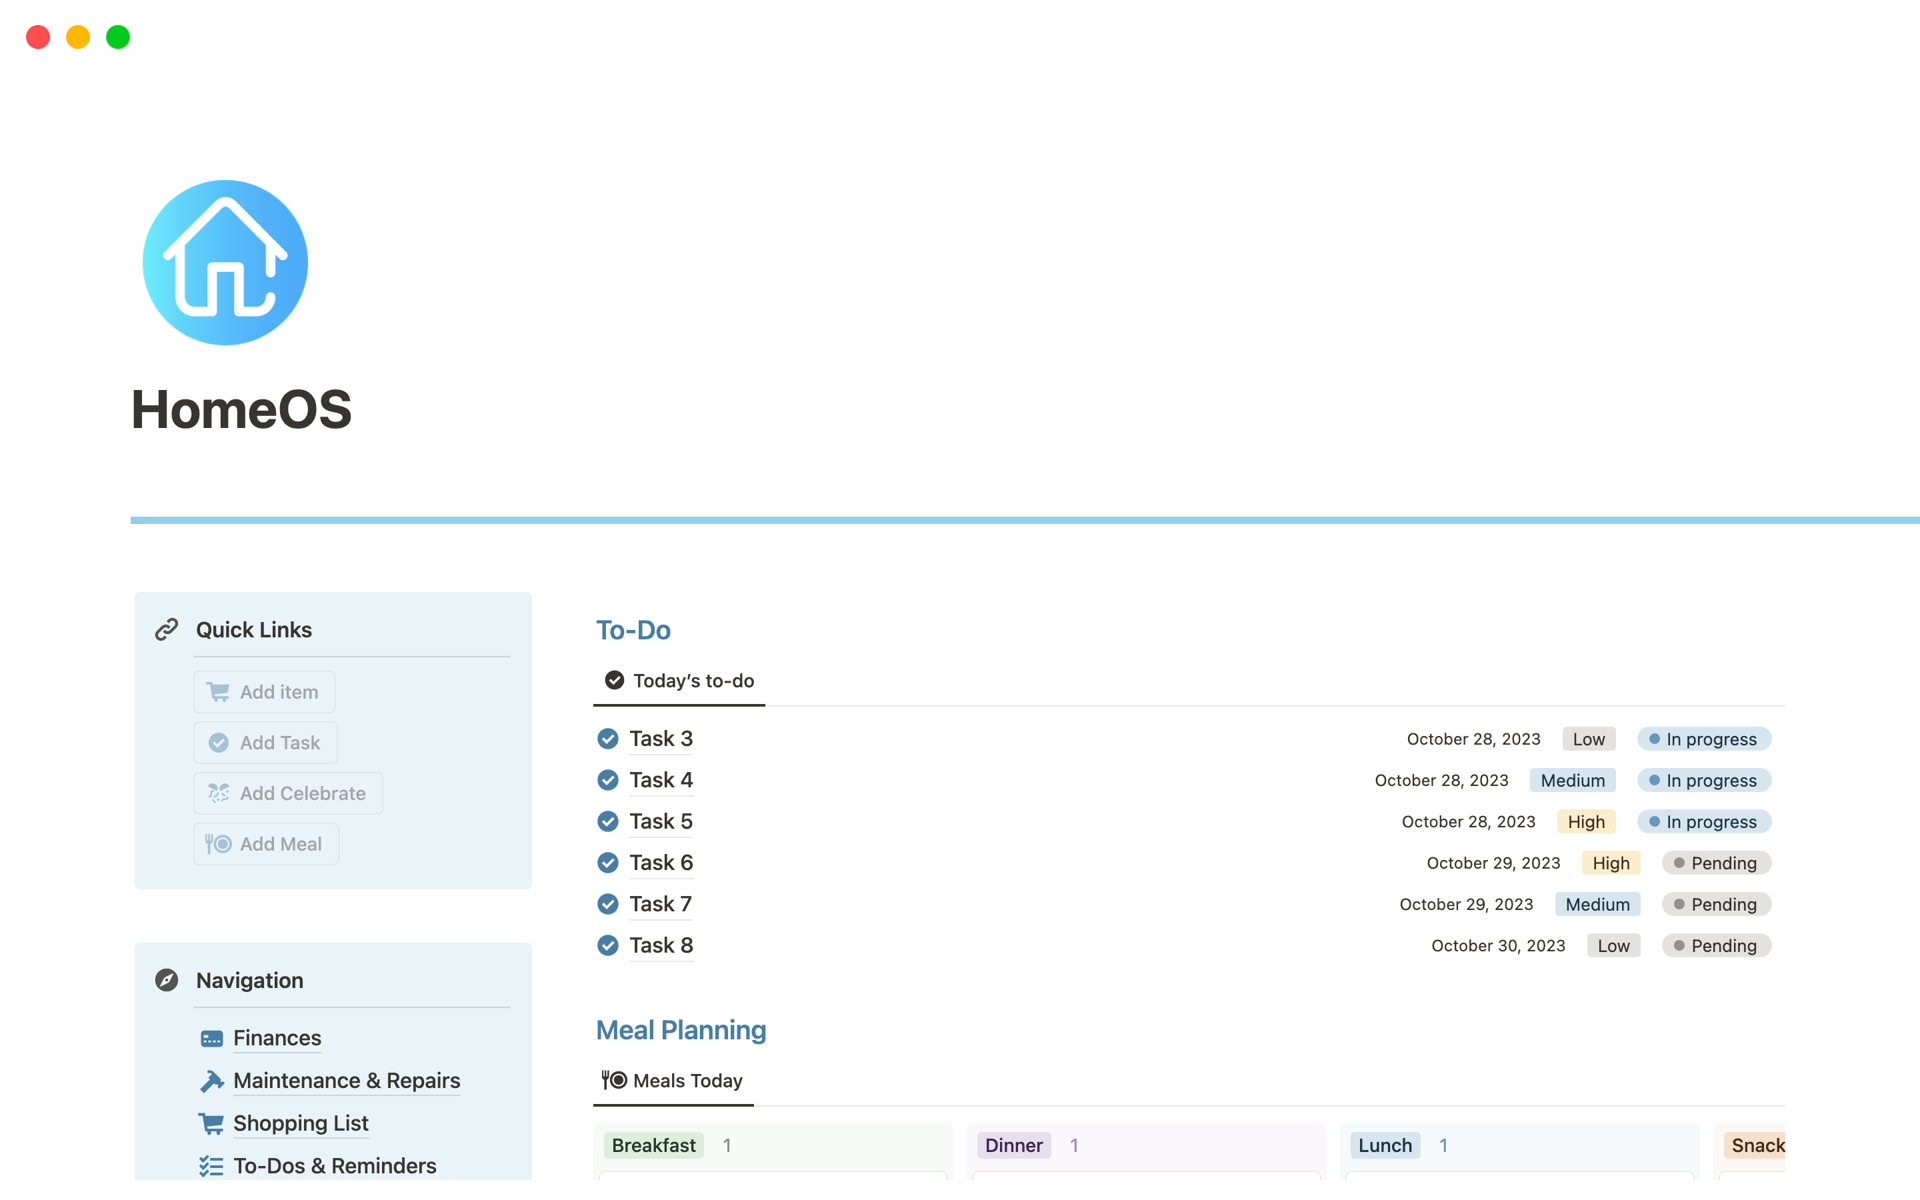Click the Navigation compass icon
The height and width of the screenshot is (1200, 1920).
pyautogui.click(x=166, y=980)
